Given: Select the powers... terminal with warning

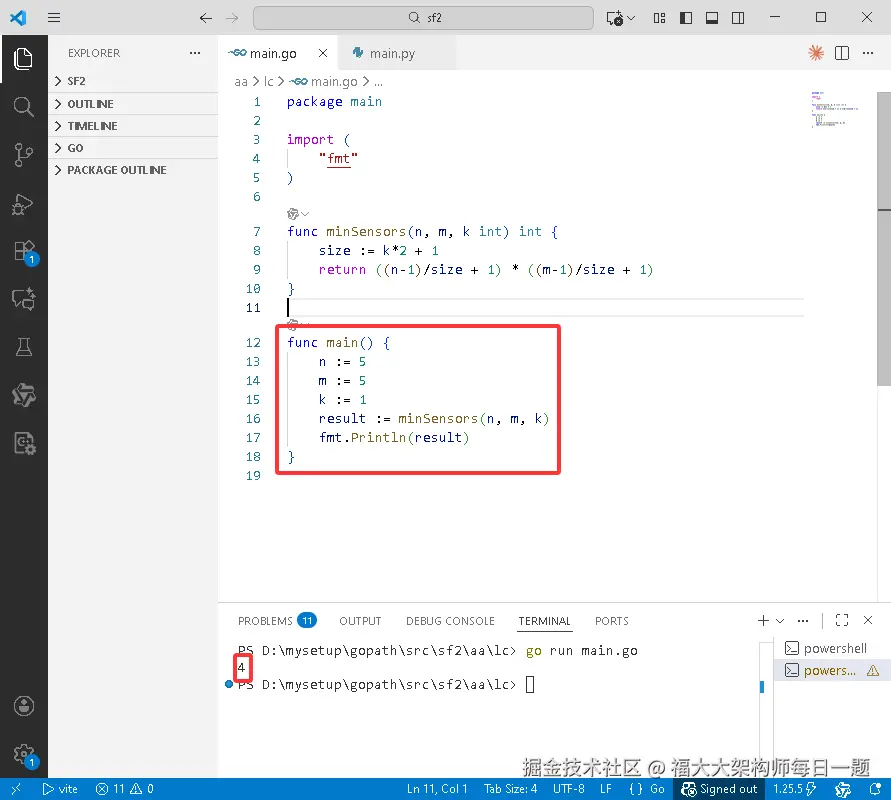Looking at the screenshot, I should (x=832, y=670).
